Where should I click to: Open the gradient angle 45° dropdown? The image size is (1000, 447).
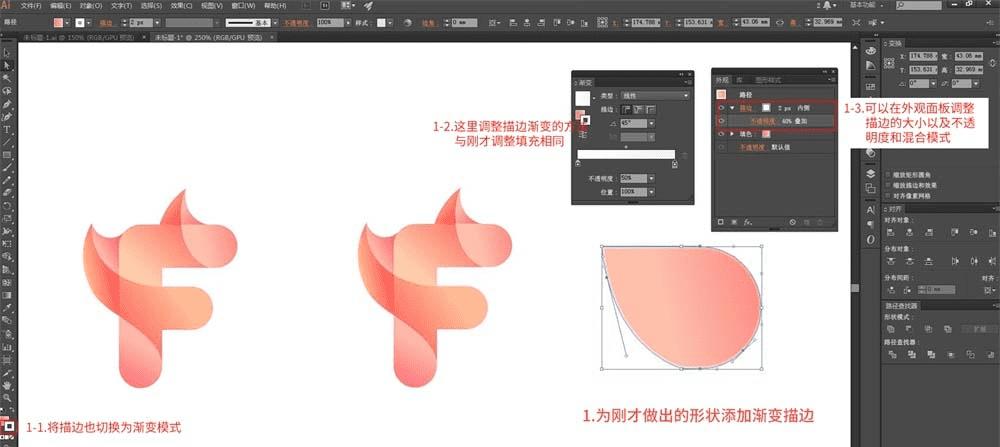[651, 123]
